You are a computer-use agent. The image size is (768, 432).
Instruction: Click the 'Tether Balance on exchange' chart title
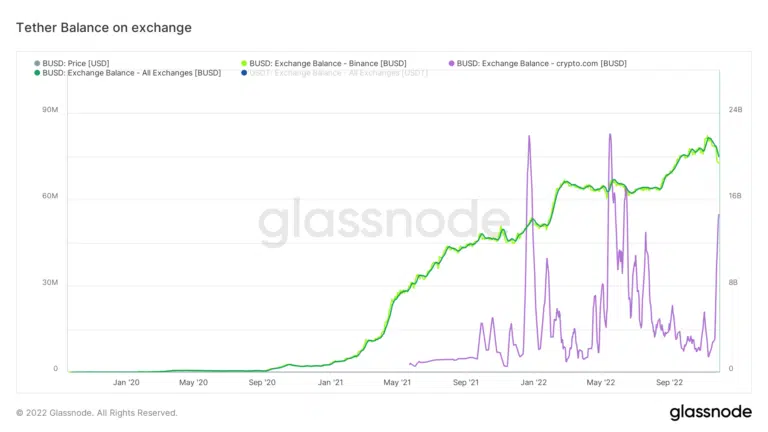pos(104,28)
